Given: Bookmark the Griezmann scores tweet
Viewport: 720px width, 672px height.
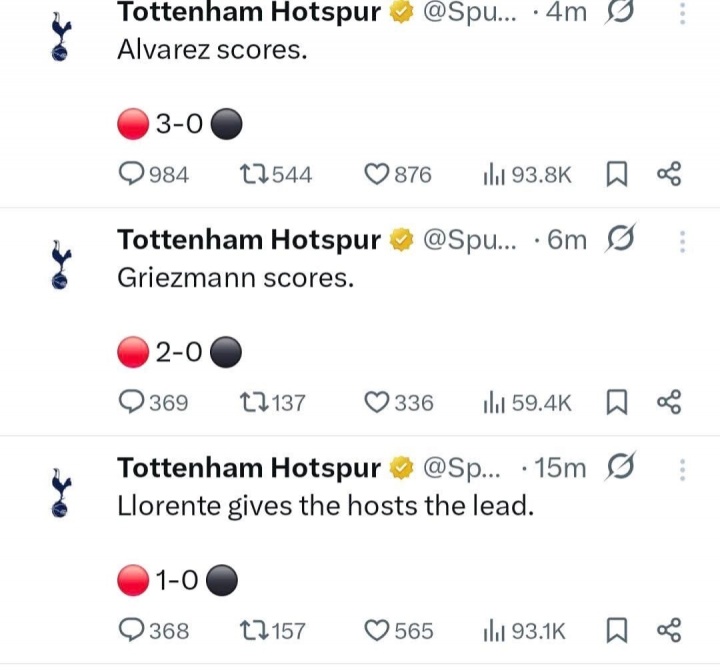Looking at the screenshot, I should click(x=617, y=402).
